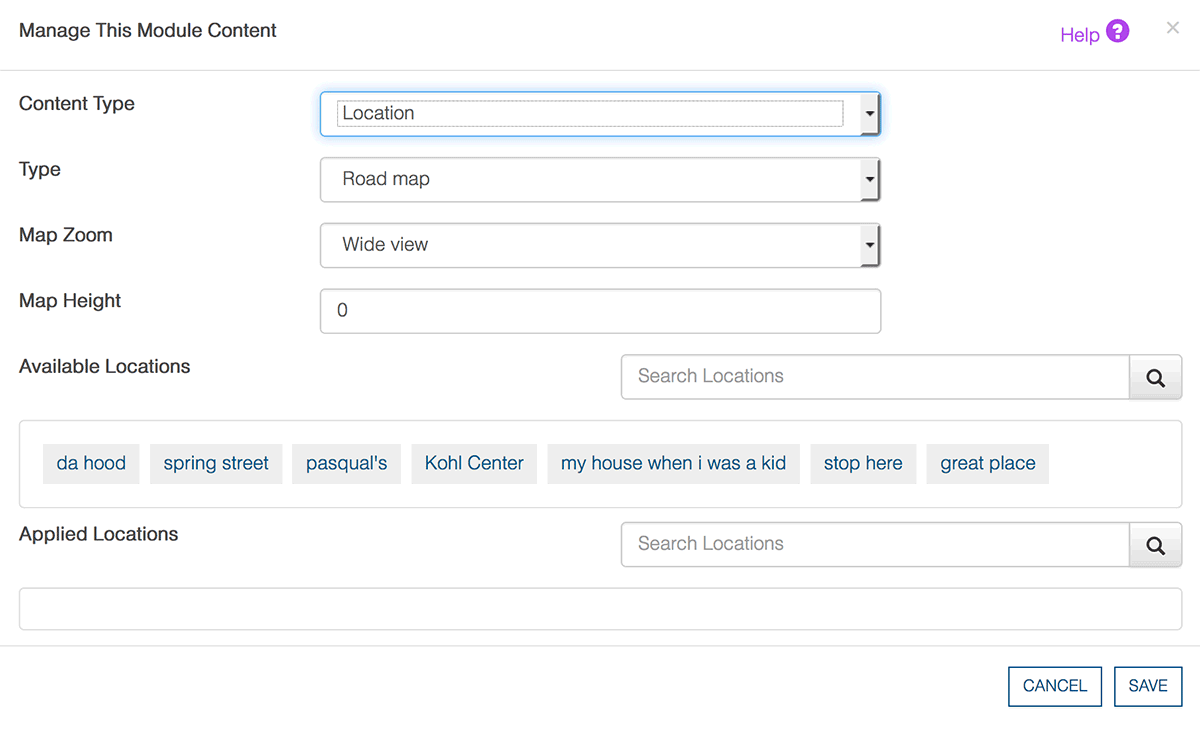1200x743 pixels.
Task: Click the purple Help question mark icon
Action: coord(1118,32)
